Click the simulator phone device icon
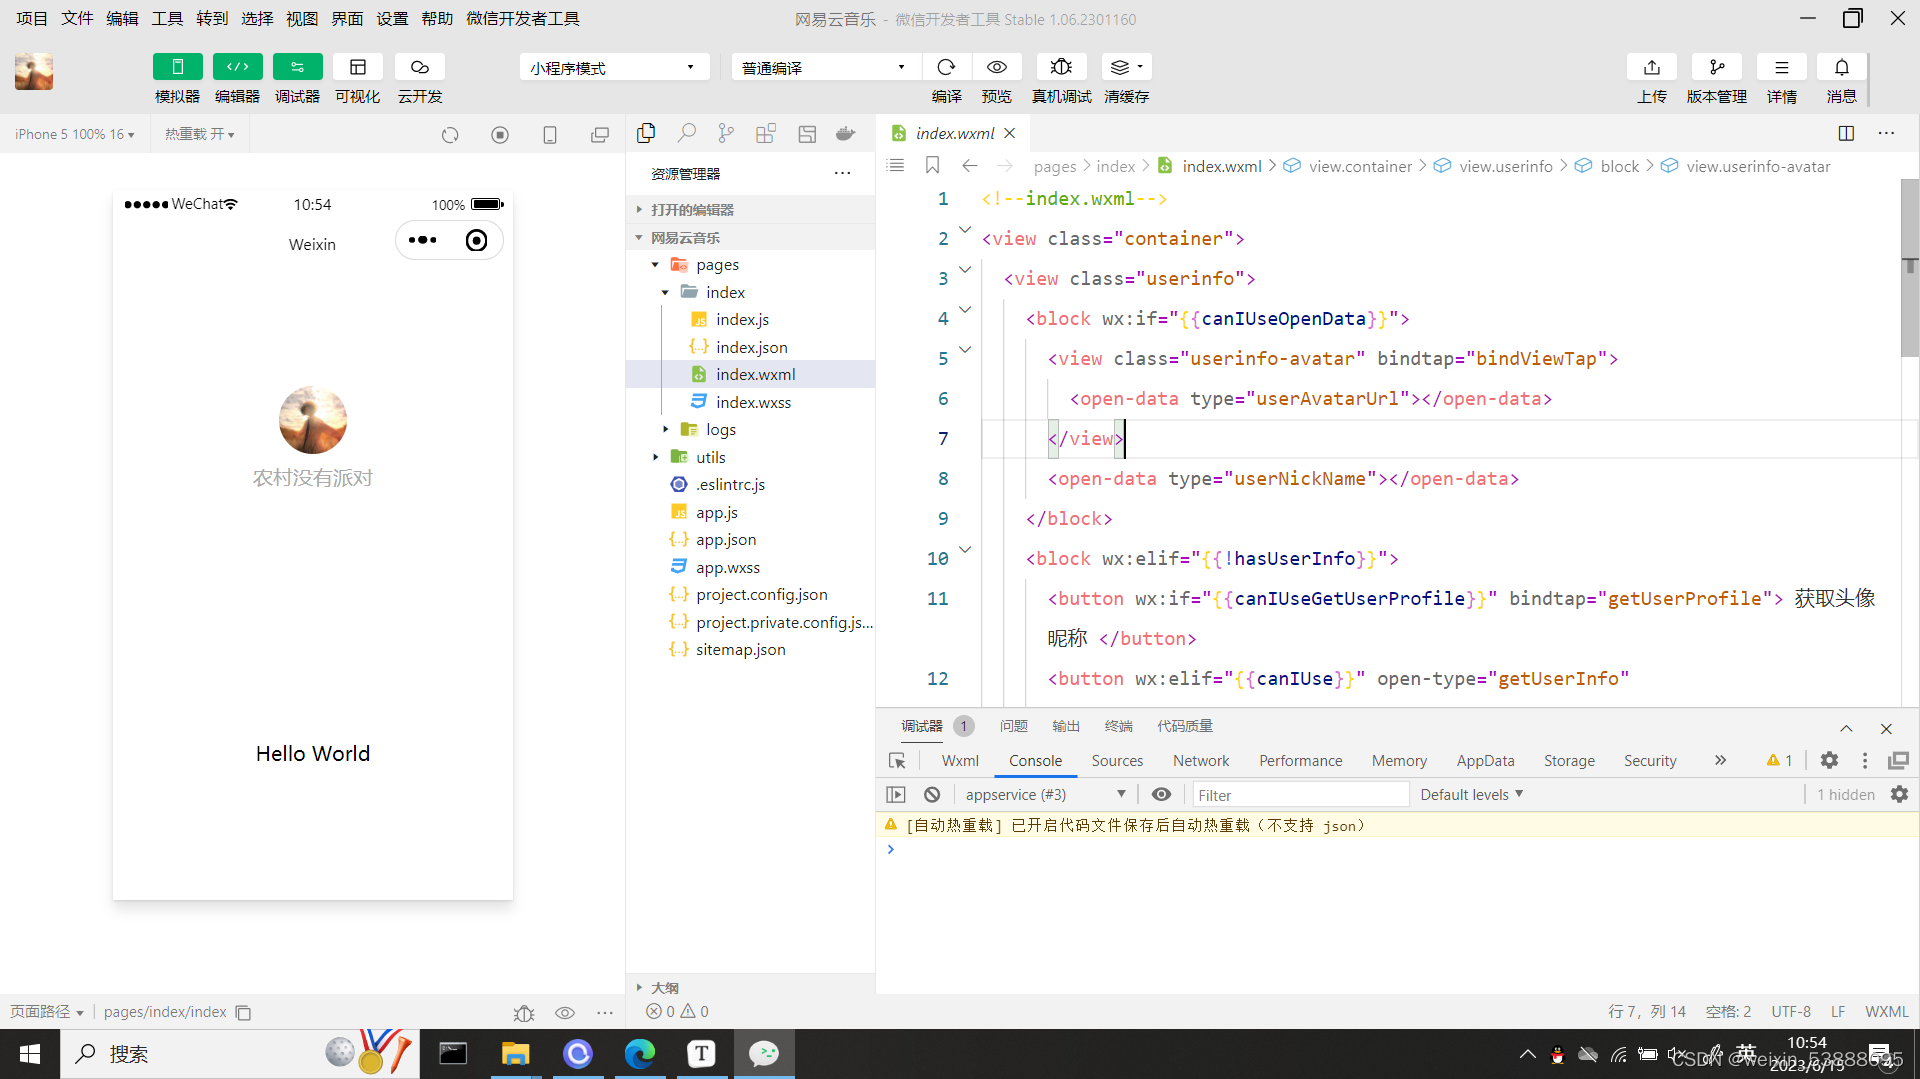 tap(550, 135)
